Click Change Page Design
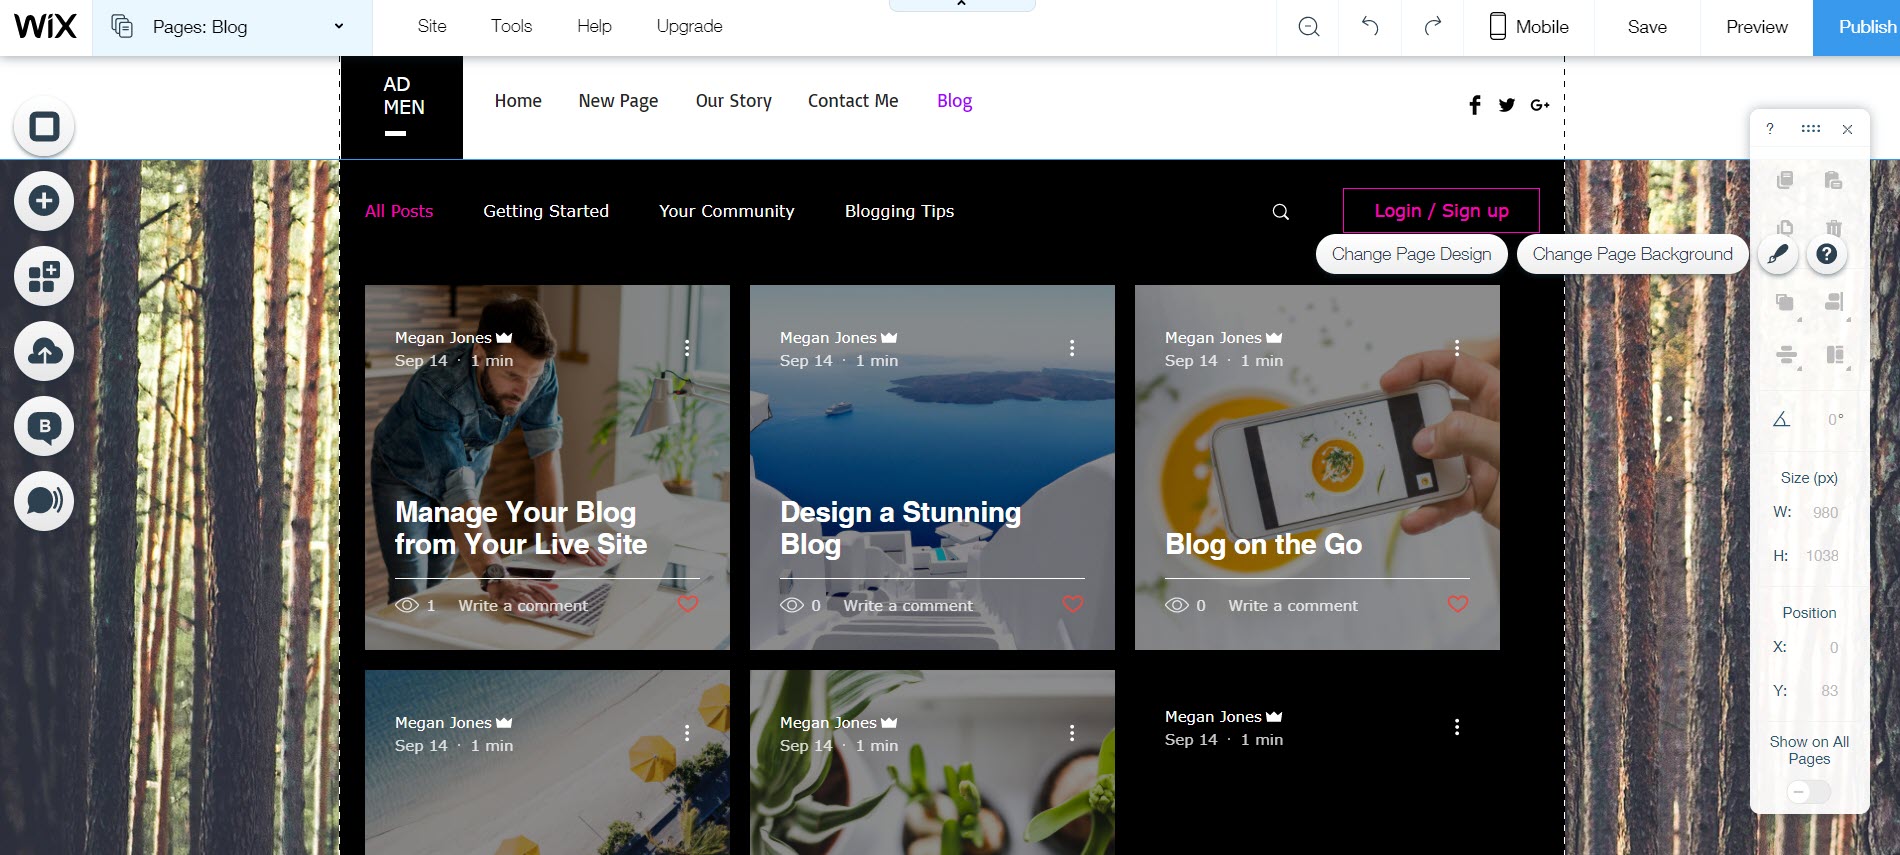 pyautogui.click(x=1411, y=254)
